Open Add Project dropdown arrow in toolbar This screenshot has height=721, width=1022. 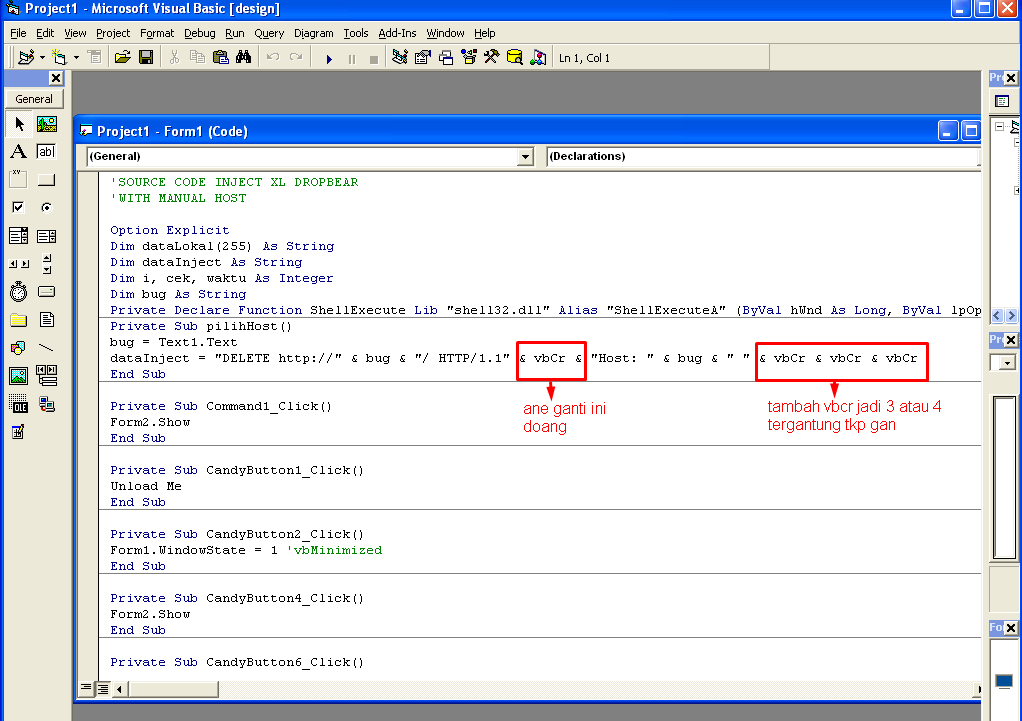[x=42, y=57]
